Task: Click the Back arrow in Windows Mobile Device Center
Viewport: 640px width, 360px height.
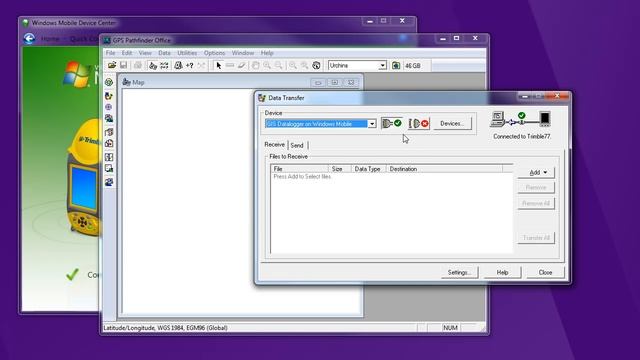Action: coord(29,39)
